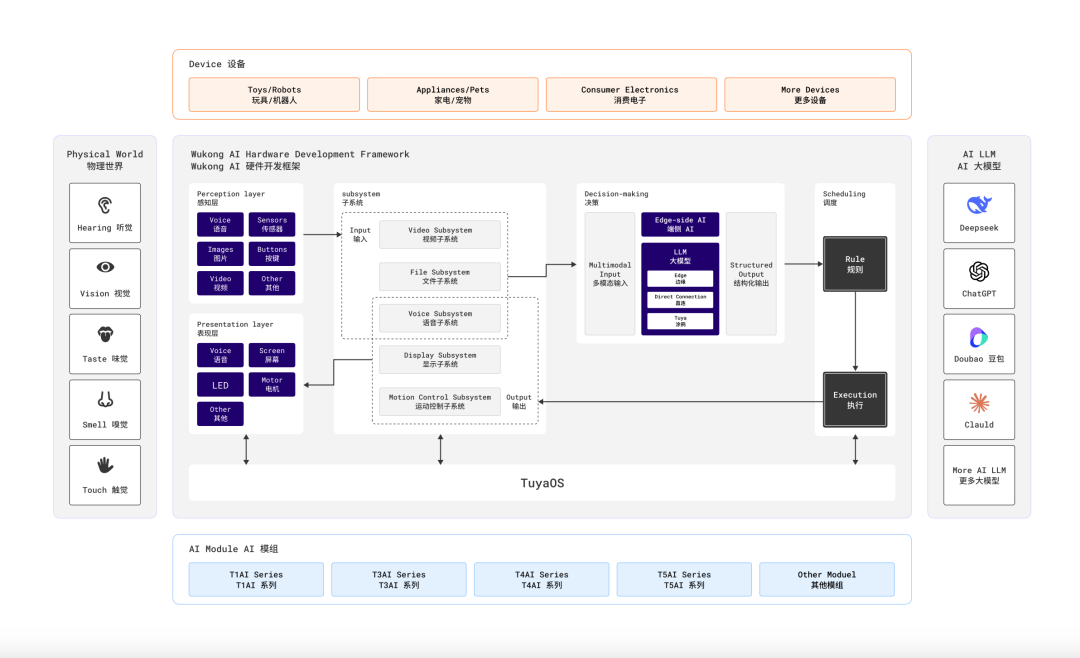Image resolution: width=1080 pixels, height=658 pixels.
Task: Click the Sensors block
Action: [272, 225]
